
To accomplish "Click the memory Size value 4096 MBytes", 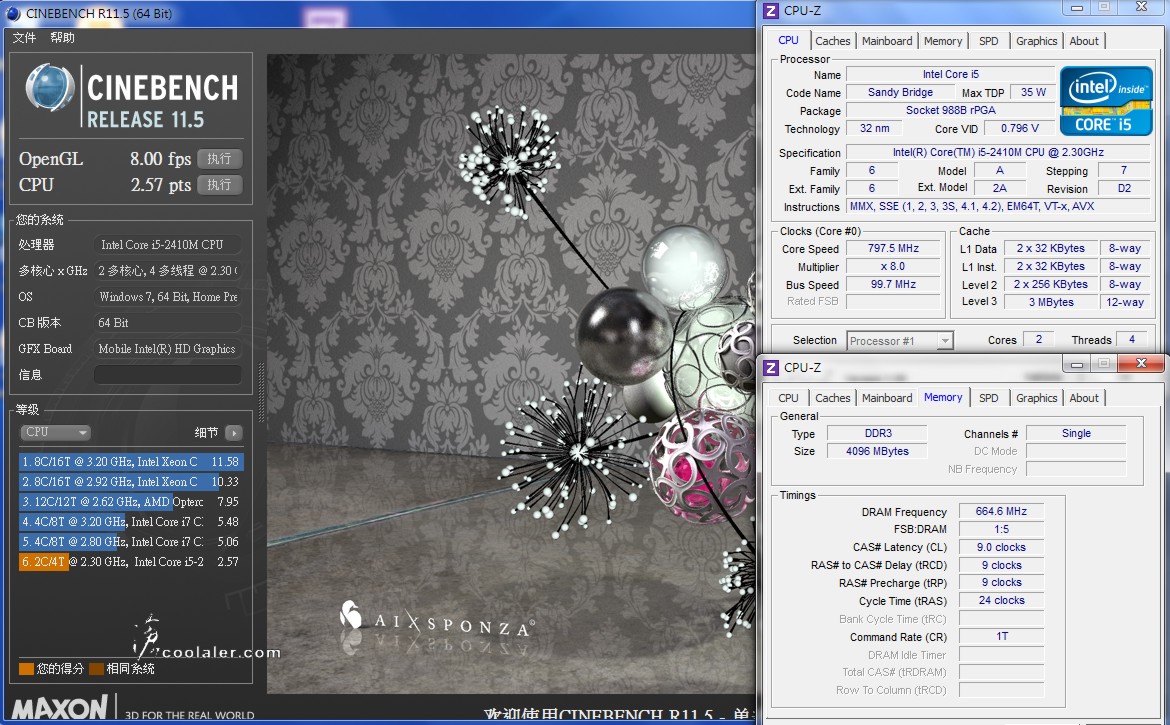I will pos(878,451).
